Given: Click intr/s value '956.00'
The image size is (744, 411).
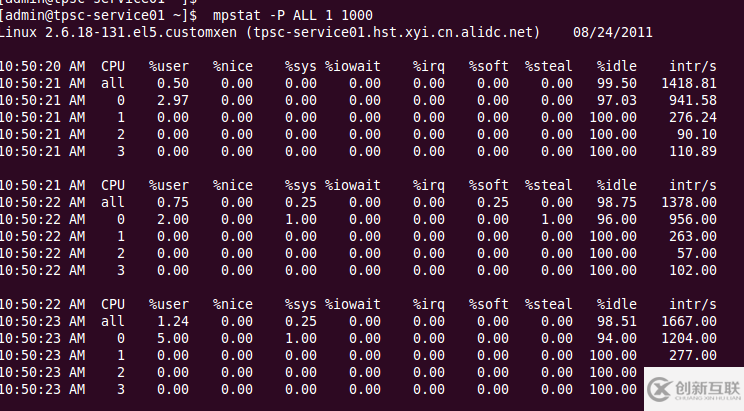Looking at the screenshot, I should (x=693, y=220).
